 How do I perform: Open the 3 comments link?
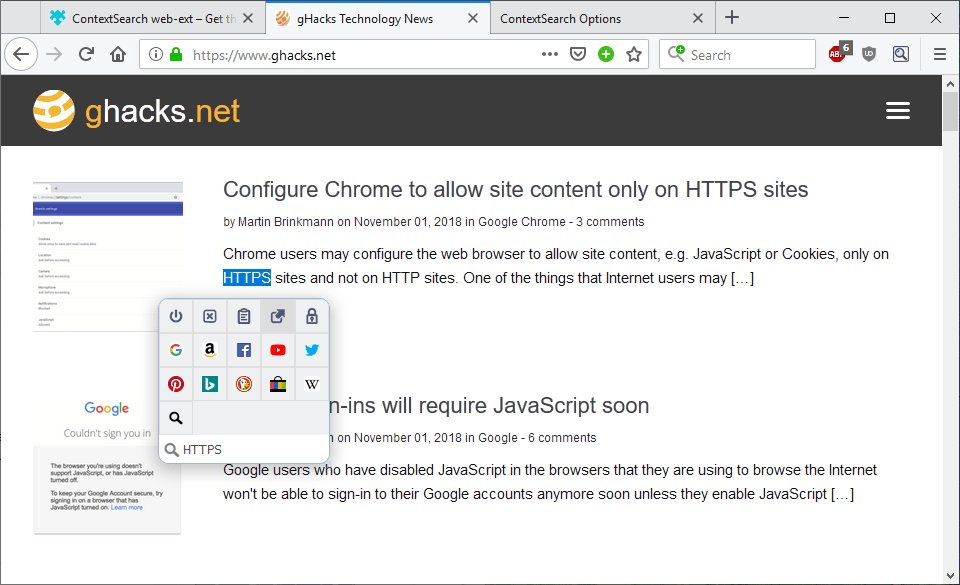(x=610, y=222)
